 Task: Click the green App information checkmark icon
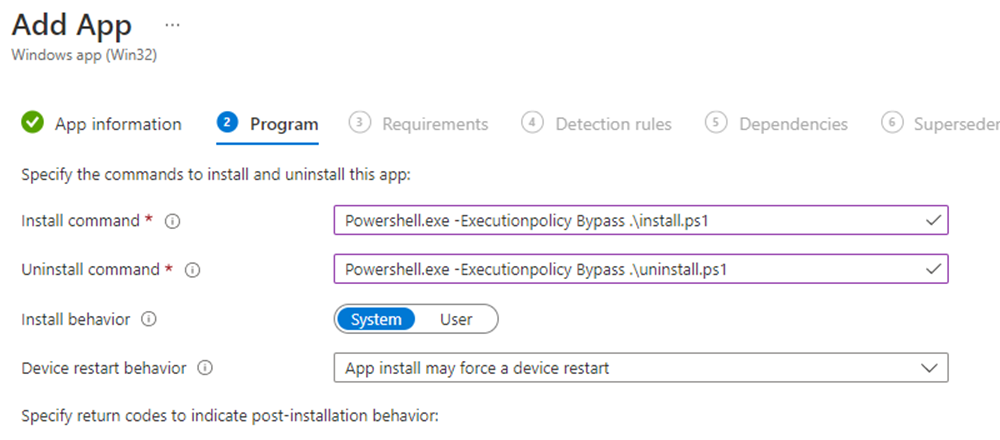tap(33, 123)
